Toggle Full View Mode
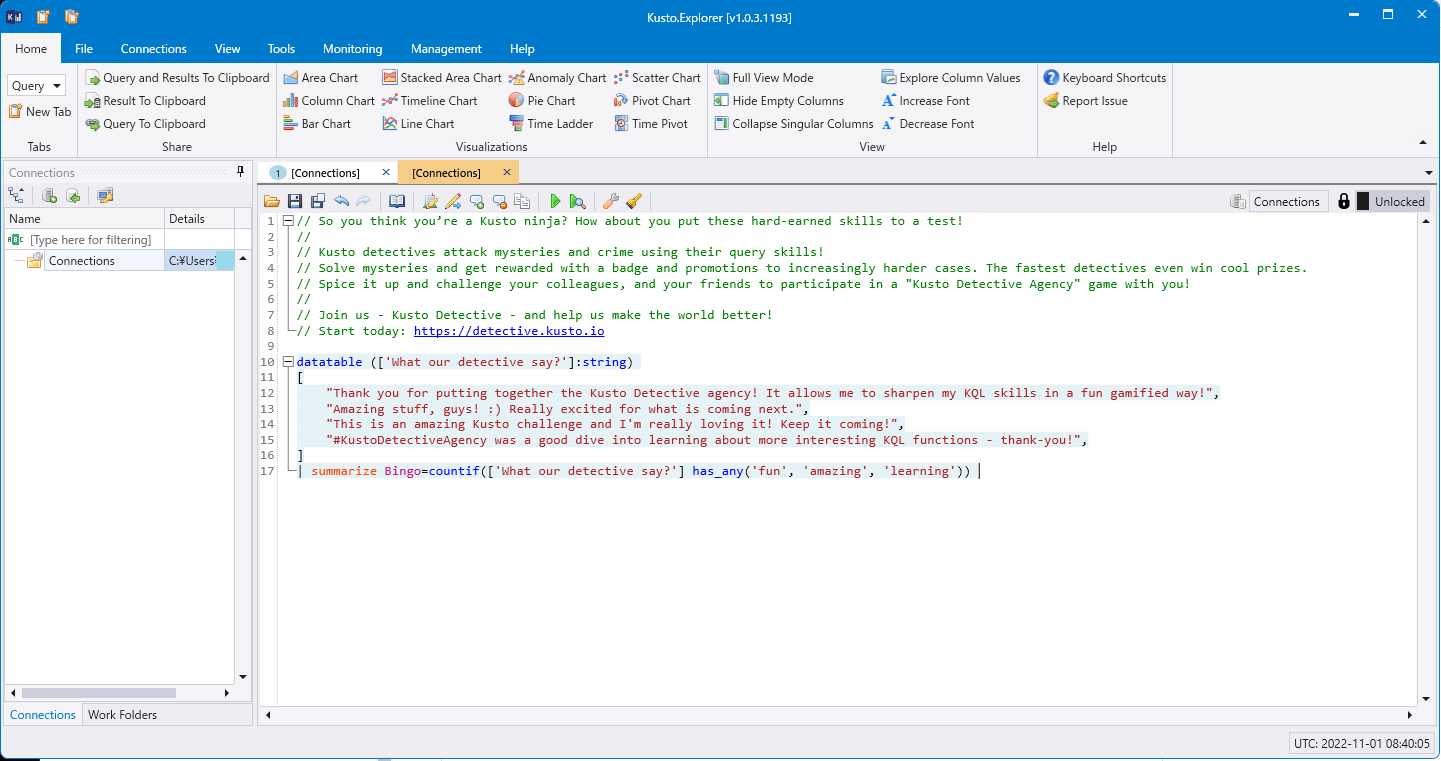This screenshot has height=761, width=1441. pyautogui.click(x=763, y=77)
